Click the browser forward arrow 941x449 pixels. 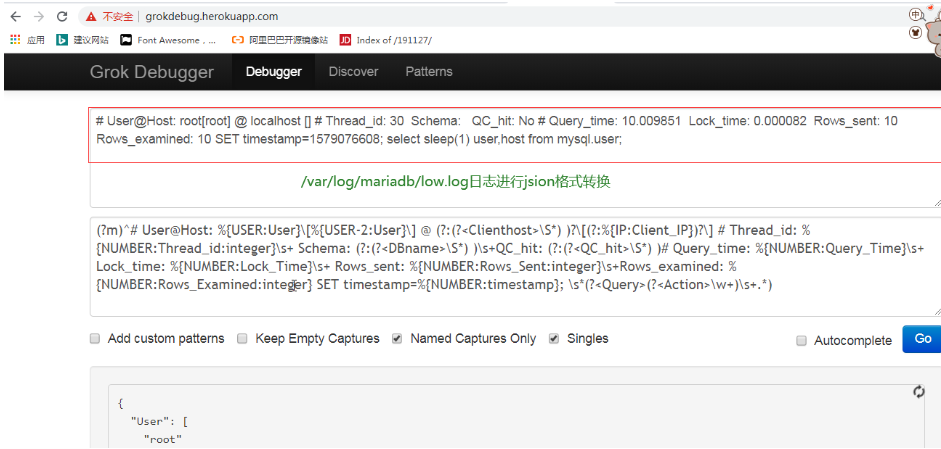coord(38,17)
